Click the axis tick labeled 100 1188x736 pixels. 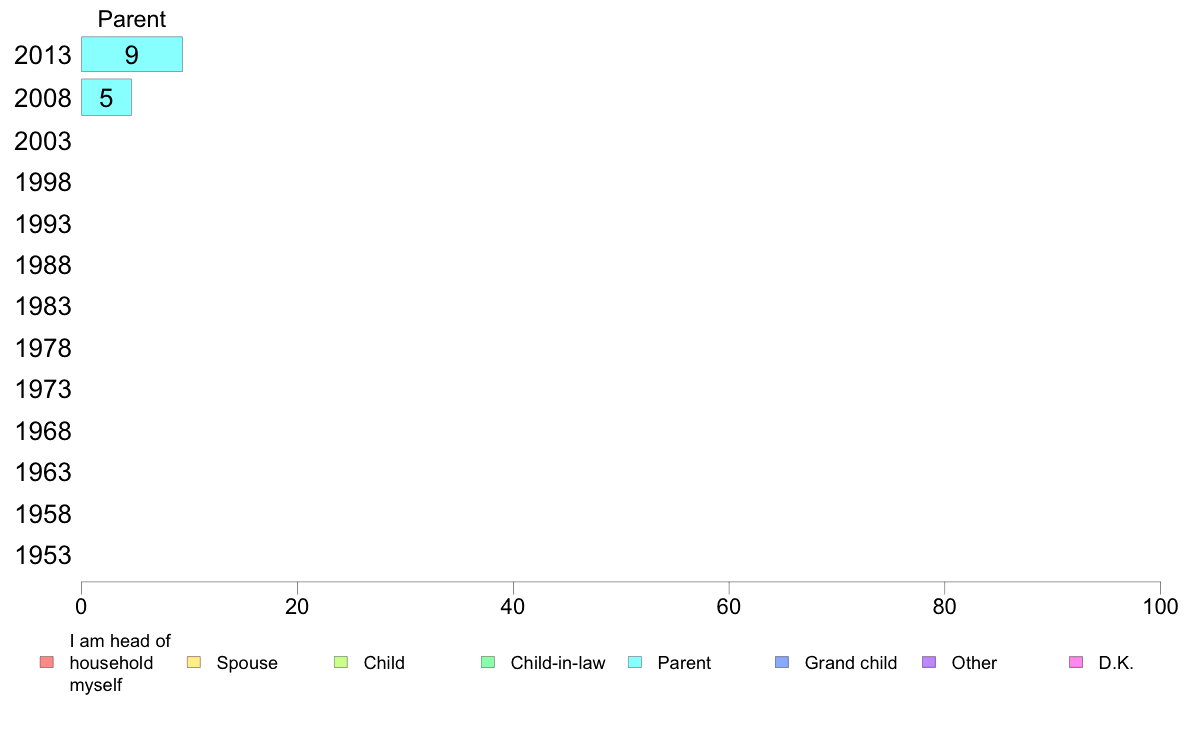coord(1160,606)
